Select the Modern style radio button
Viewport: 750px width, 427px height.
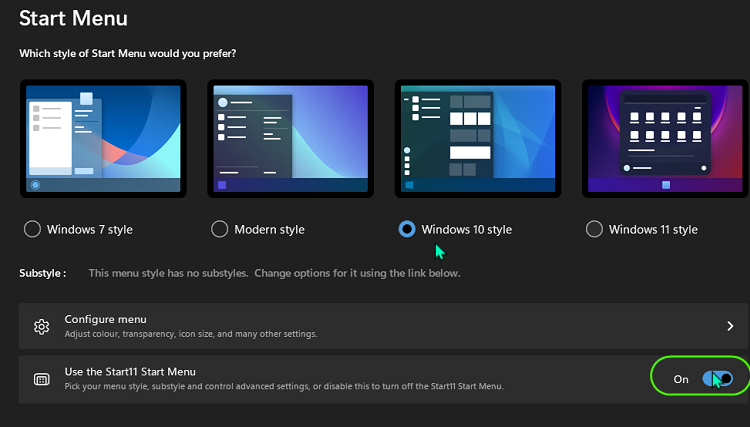tap(220, 229)
